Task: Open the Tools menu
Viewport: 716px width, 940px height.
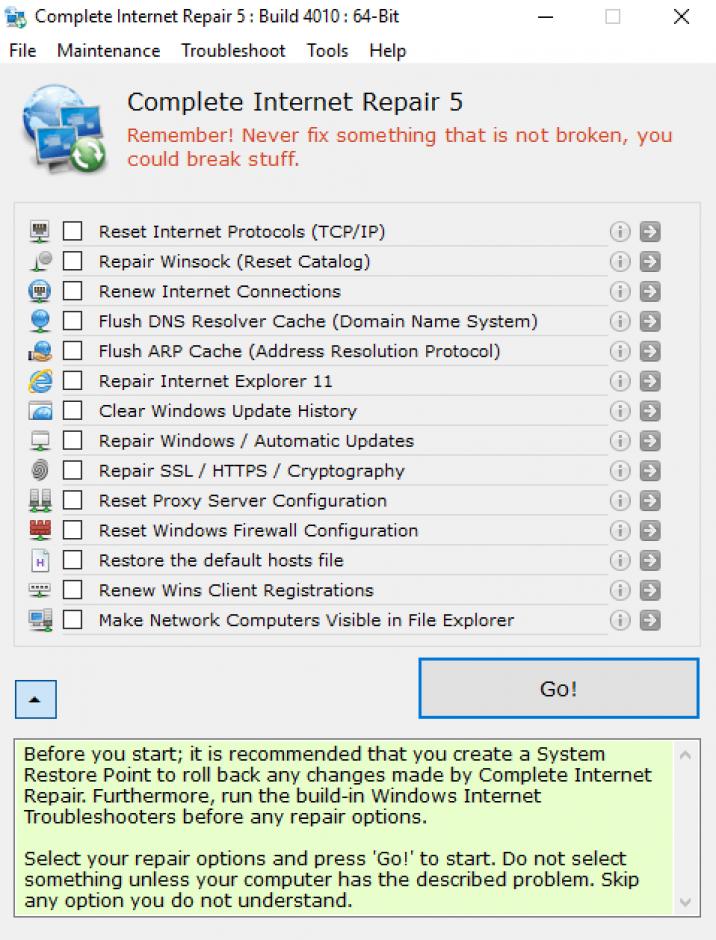Action: coord(327,51)
